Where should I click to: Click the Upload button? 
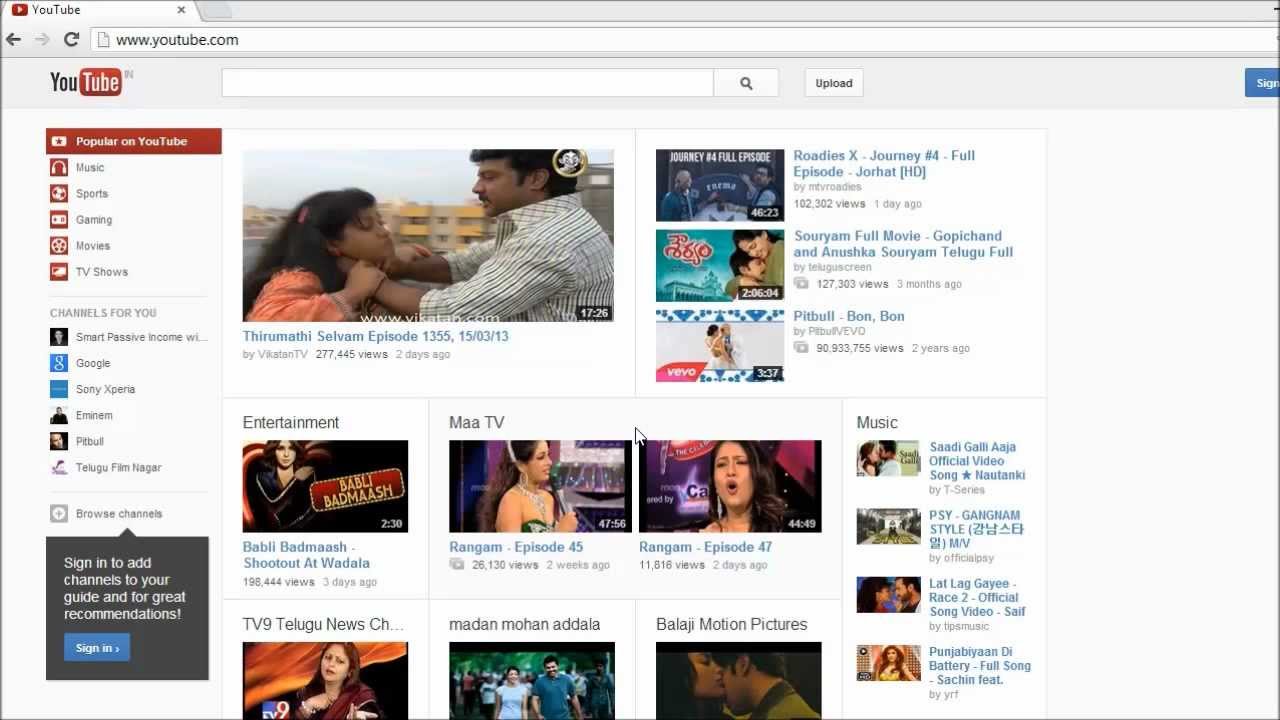click(834, 83)
